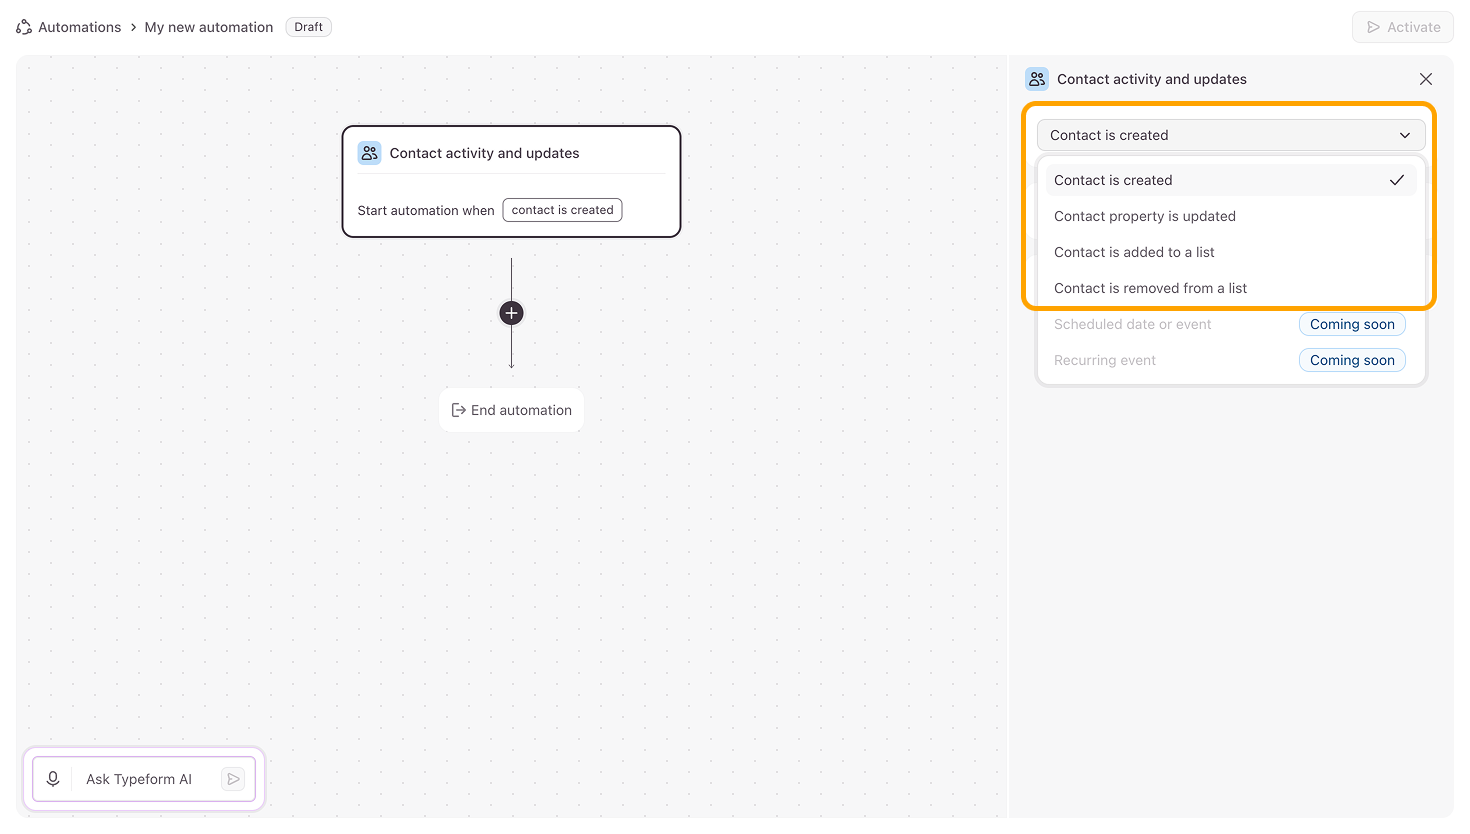Collapse the Contact is created dropdown
Image resolution: width=1470 pixels, height=834 pixels.
click(x=1231, y=135)
